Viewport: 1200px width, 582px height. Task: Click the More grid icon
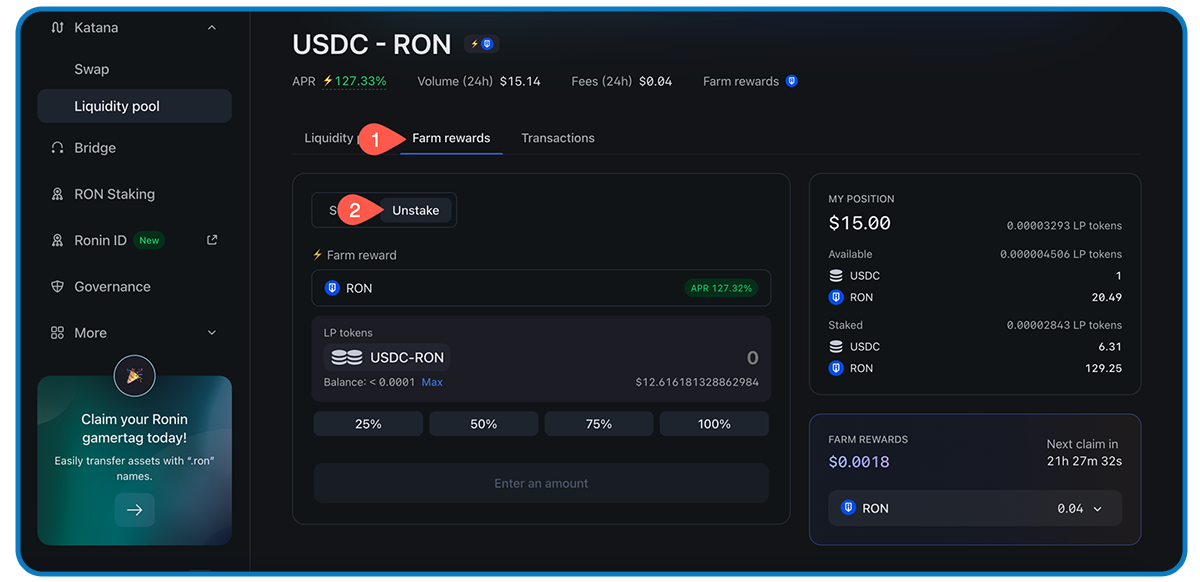(x=57, y=332)
